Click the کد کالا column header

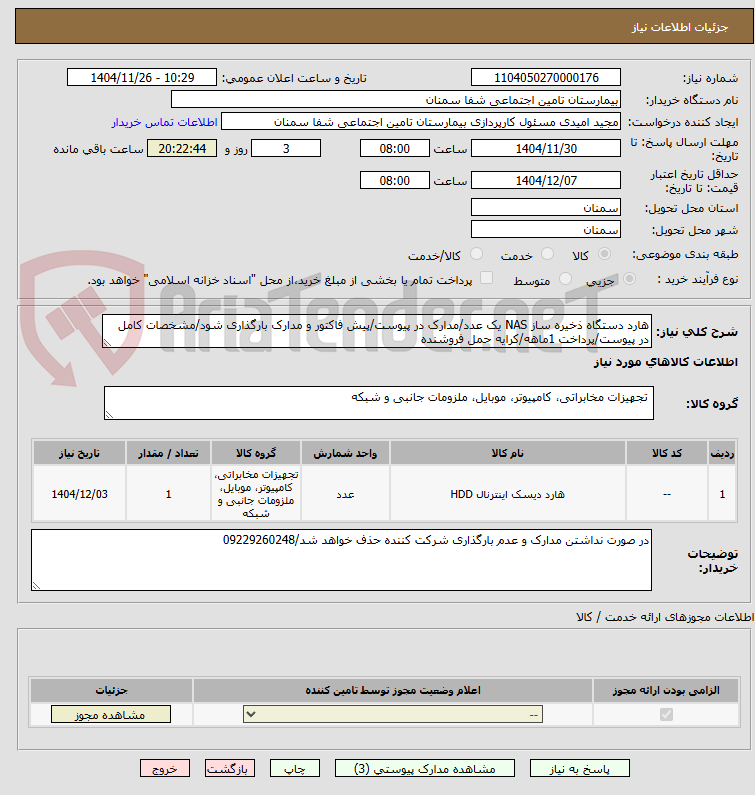[667, 453]
